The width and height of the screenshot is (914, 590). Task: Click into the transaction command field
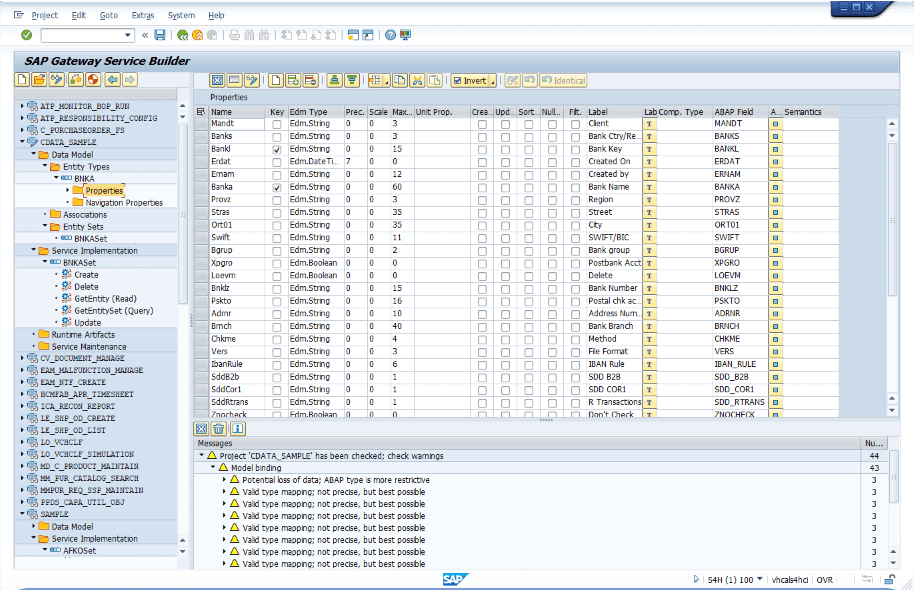pyautogui.click(x=84, y=35)
